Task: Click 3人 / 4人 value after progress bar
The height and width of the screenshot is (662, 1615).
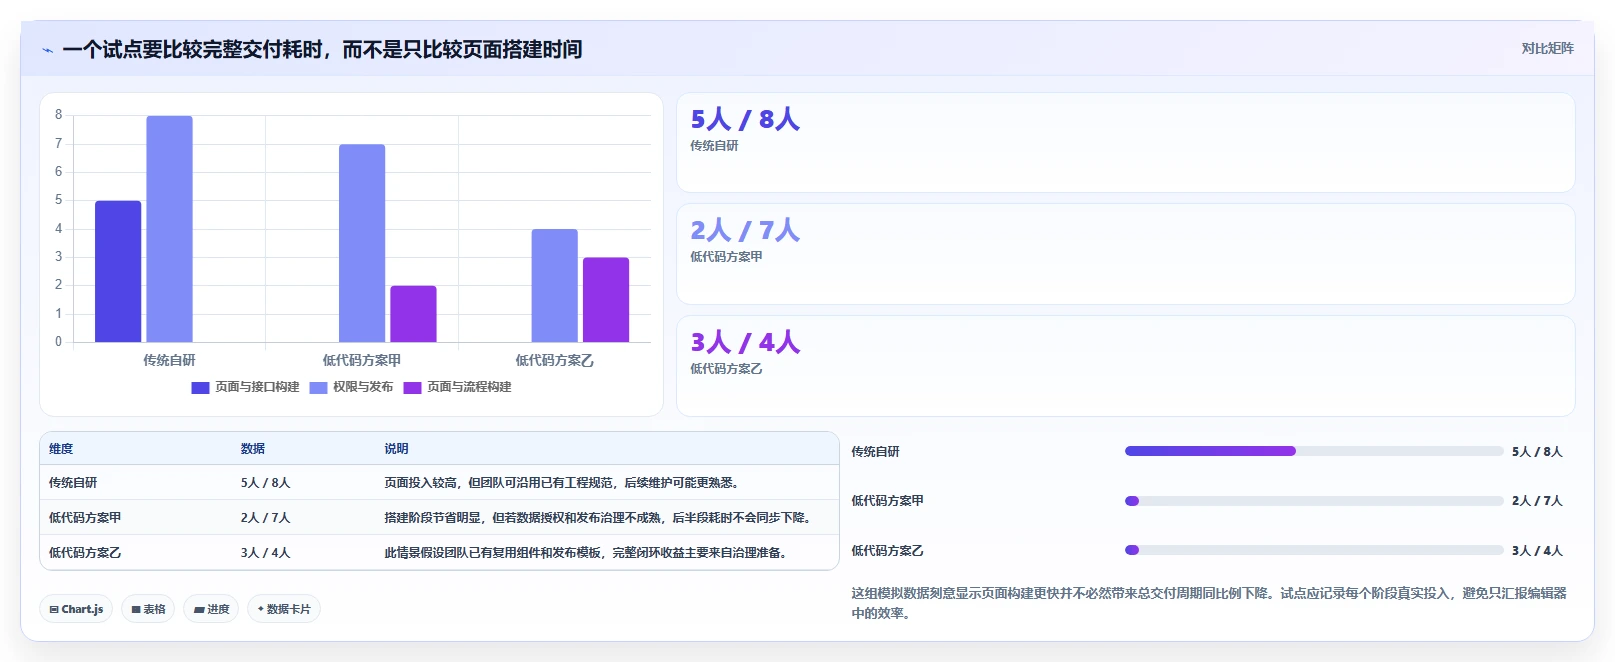Action: click(x=1537, y=551)
